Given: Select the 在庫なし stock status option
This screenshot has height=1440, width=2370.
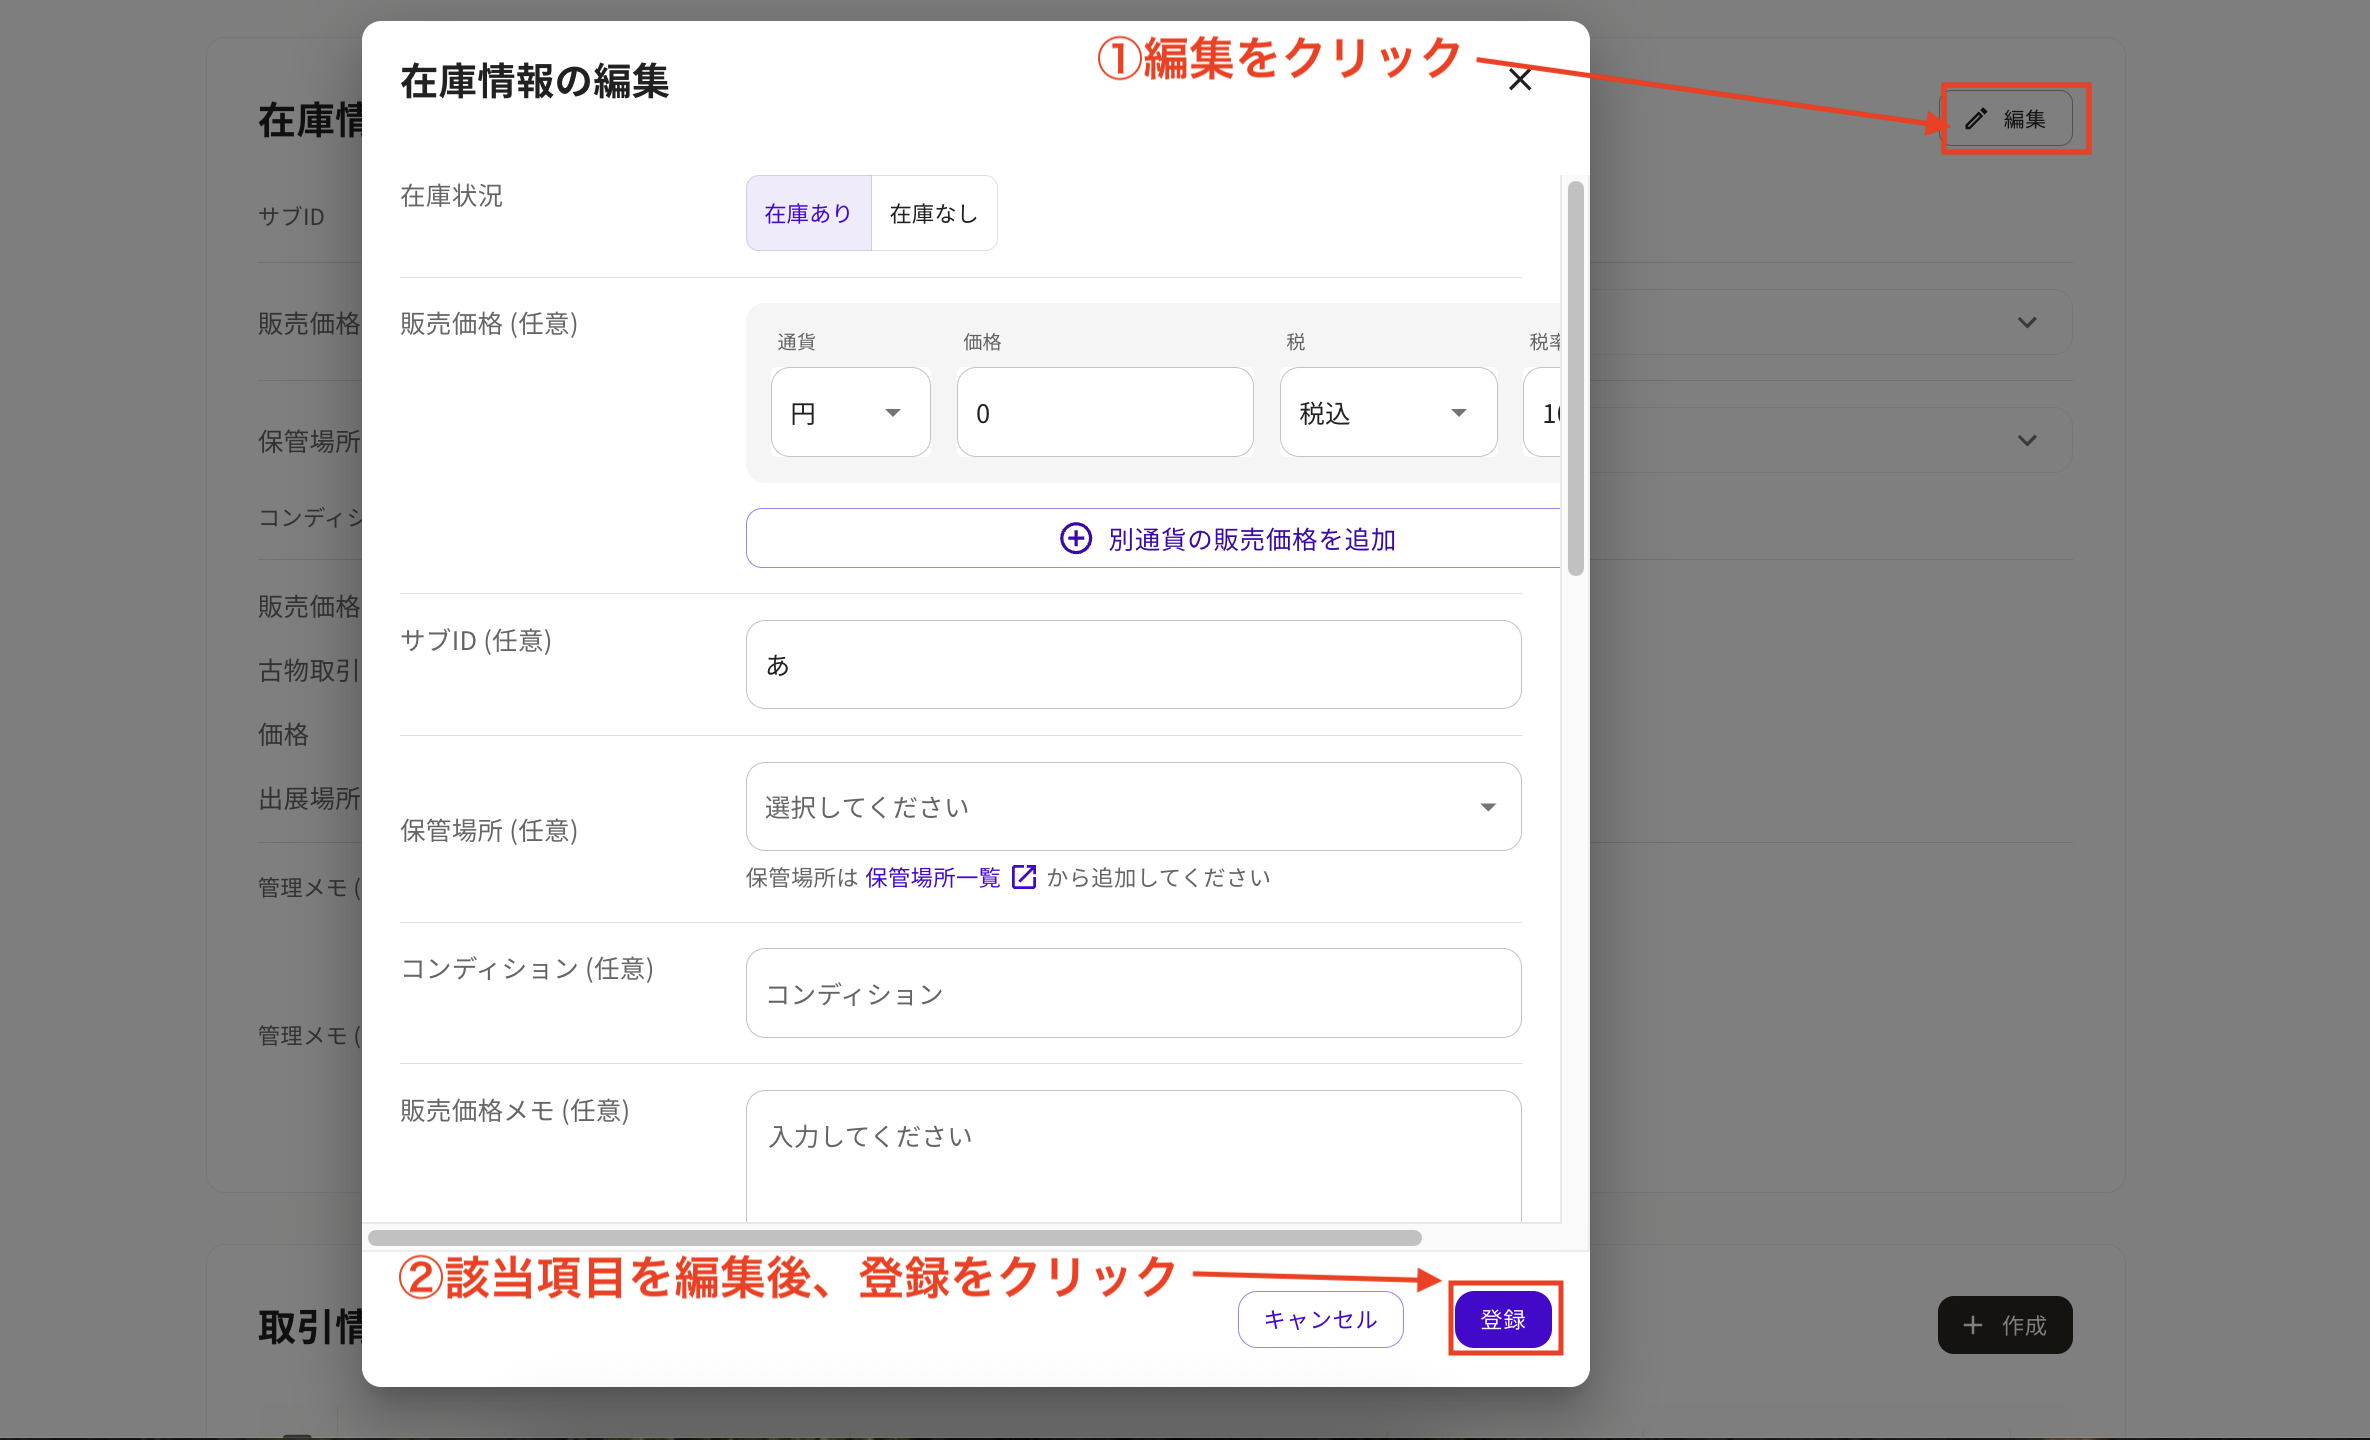Looking at the screenshot, I should pos(933,212).
